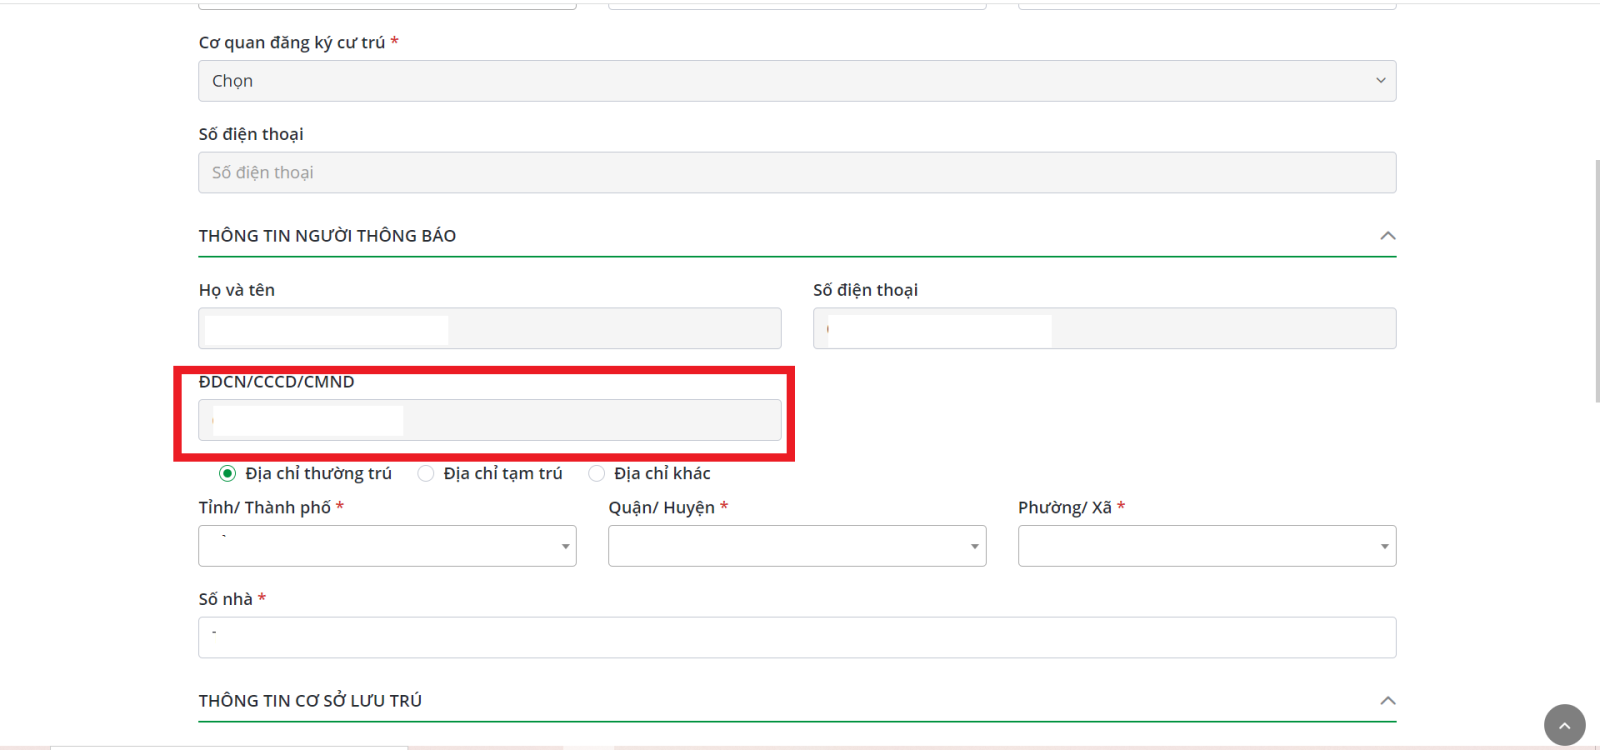Open the Quận/ Huyện dropdown
The height and width of the screenshot is (750, 1600).
coord(797,546)
